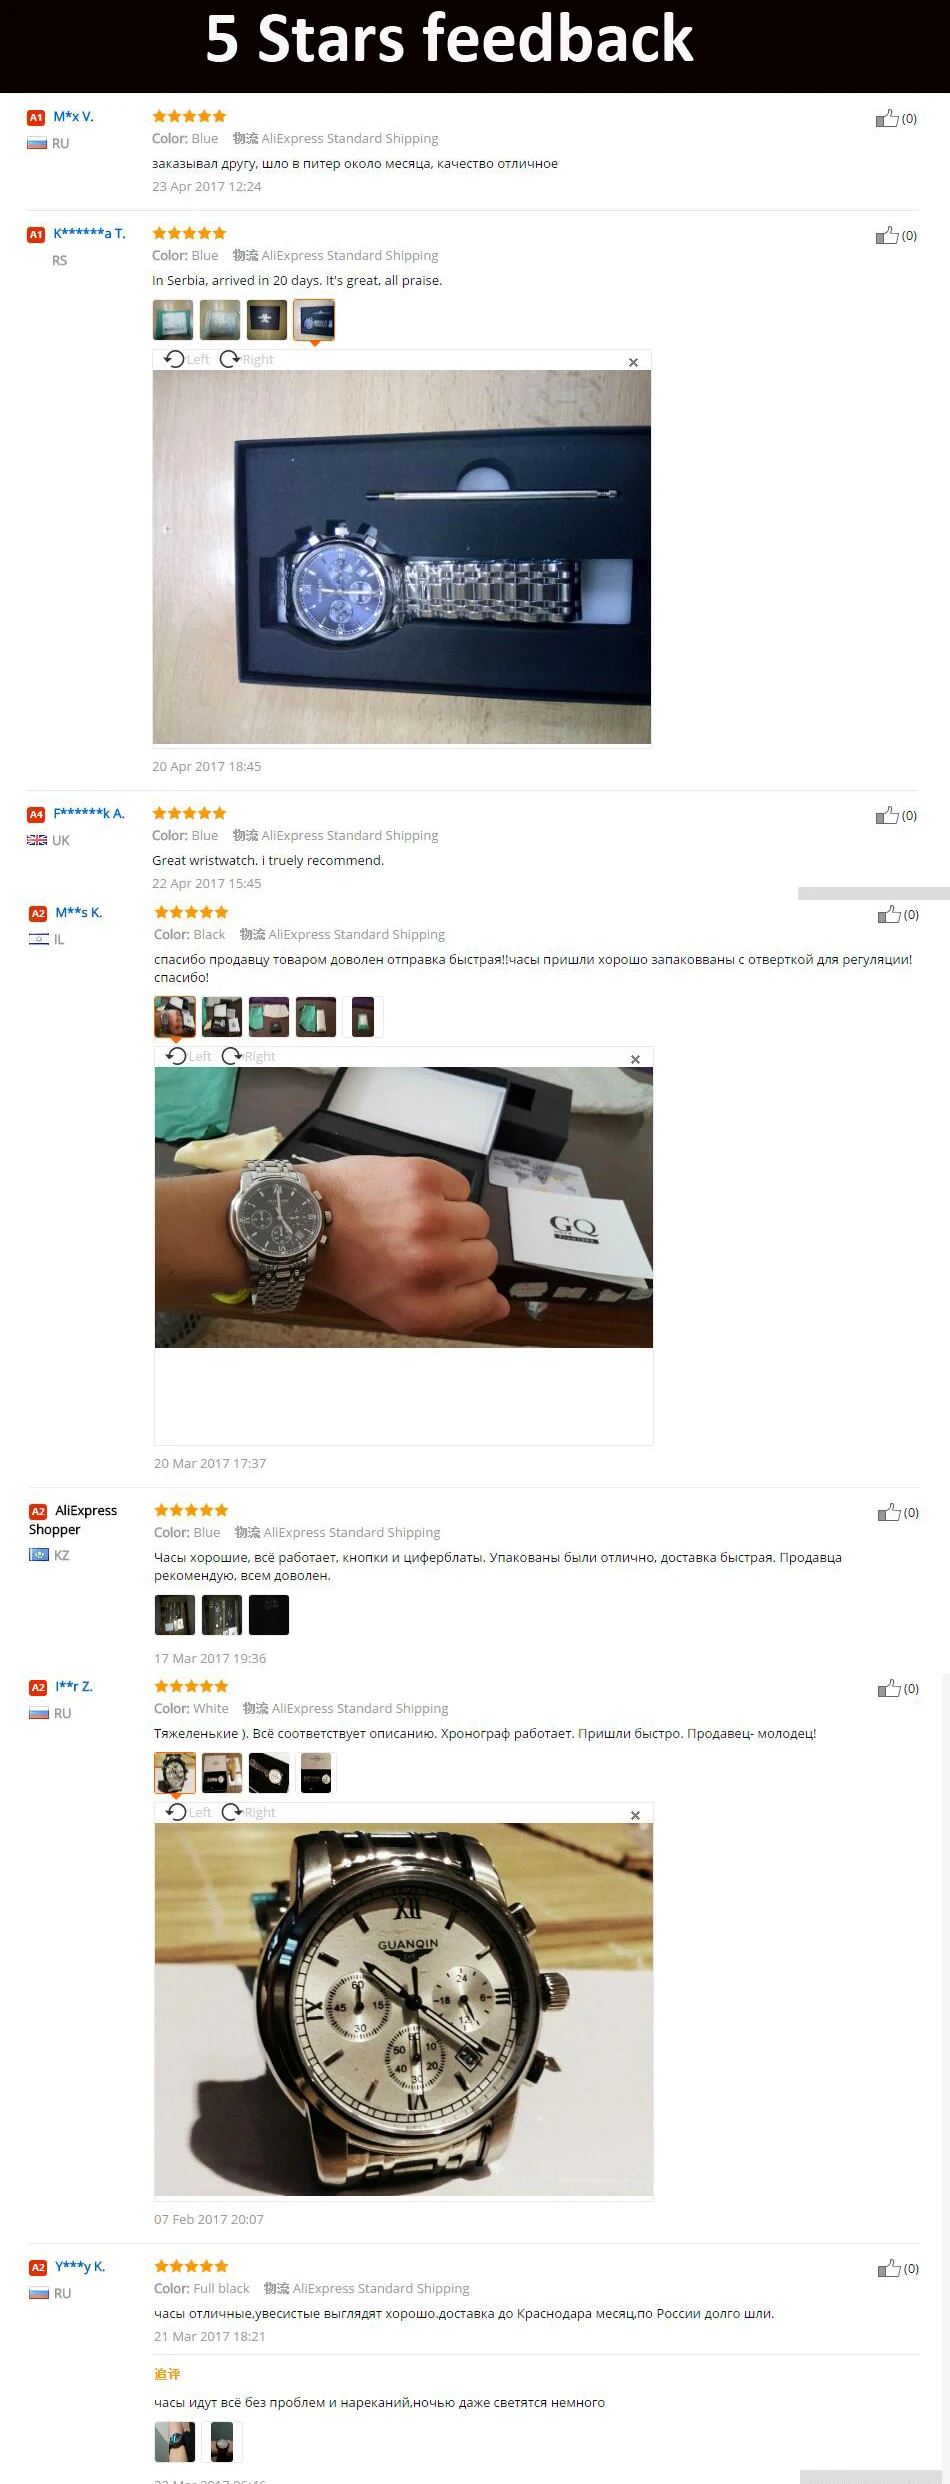Close the GUANQIN white watch image viewer
The image size is (950, 2484).
coord(635,1815)
